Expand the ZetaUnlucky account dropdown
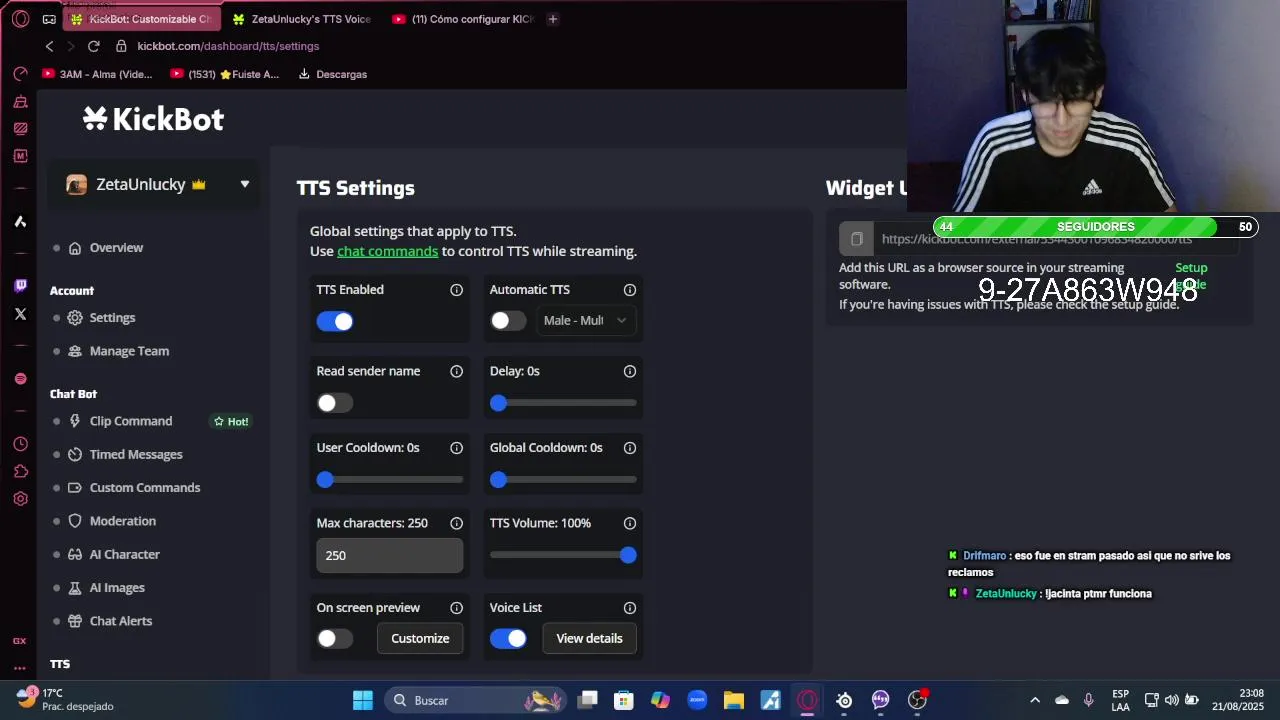Screen dimensions: 1280x720 point(245,184)
